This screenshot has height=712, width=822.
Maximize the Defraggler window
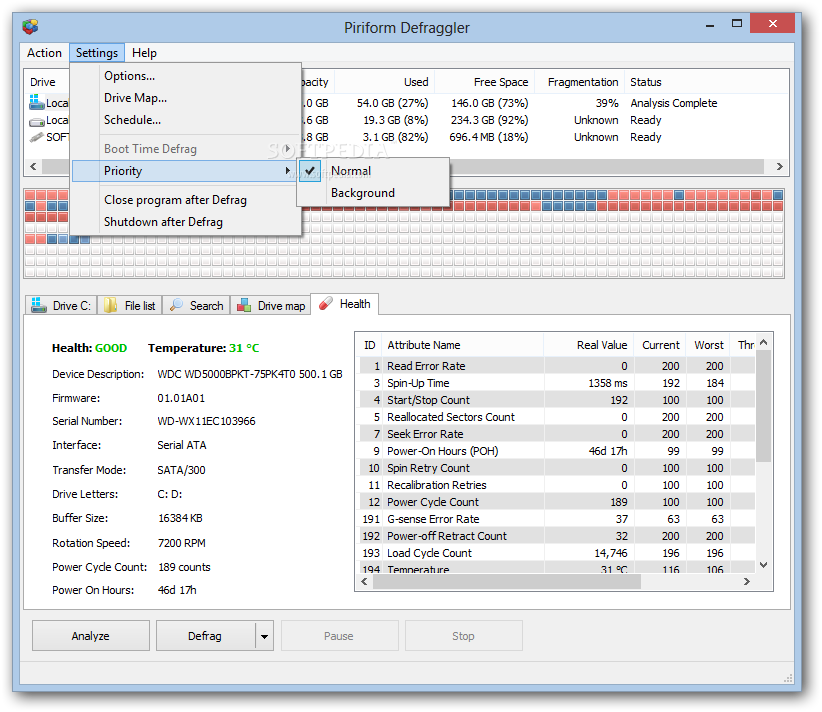point(737,24)
